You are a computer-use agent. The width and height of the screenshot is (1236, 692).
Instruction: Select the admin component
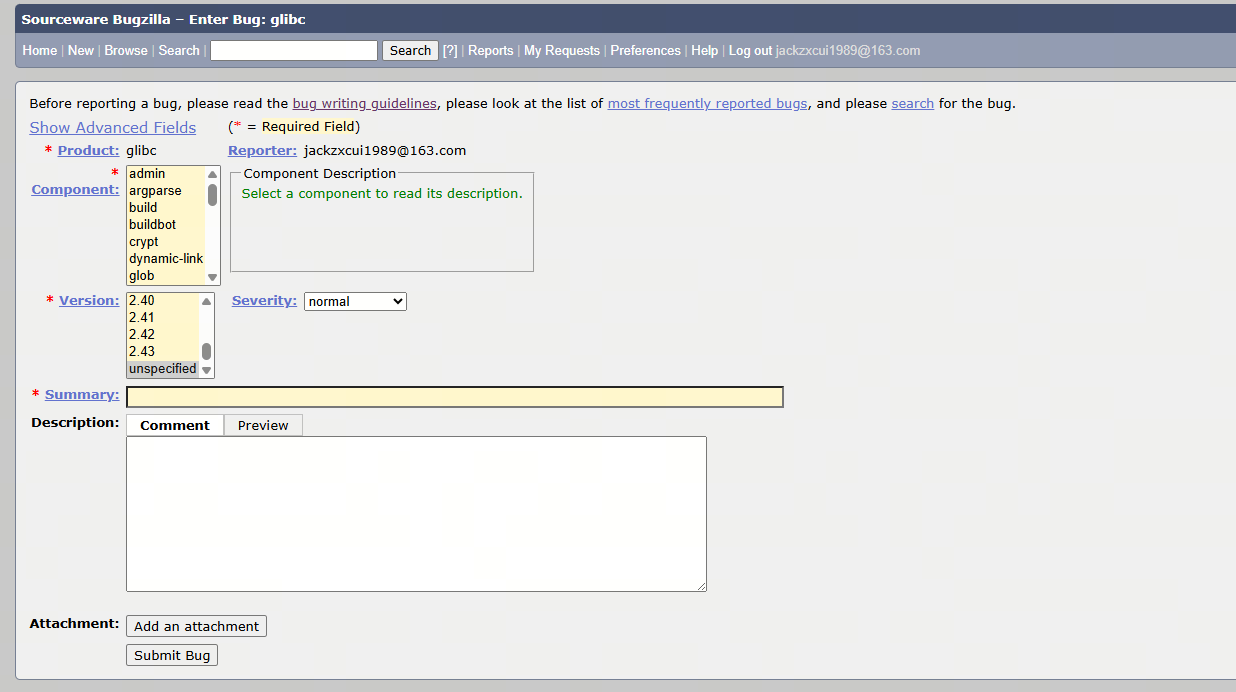(166, 174)
